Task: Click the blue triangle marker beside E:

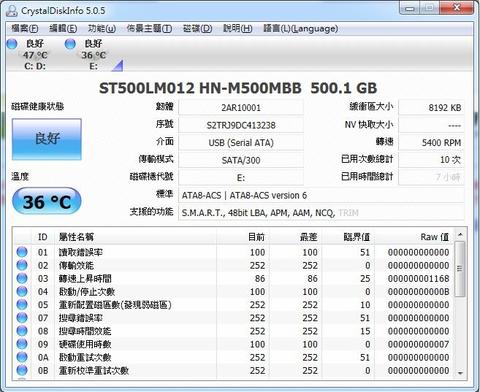Action: 118,66
